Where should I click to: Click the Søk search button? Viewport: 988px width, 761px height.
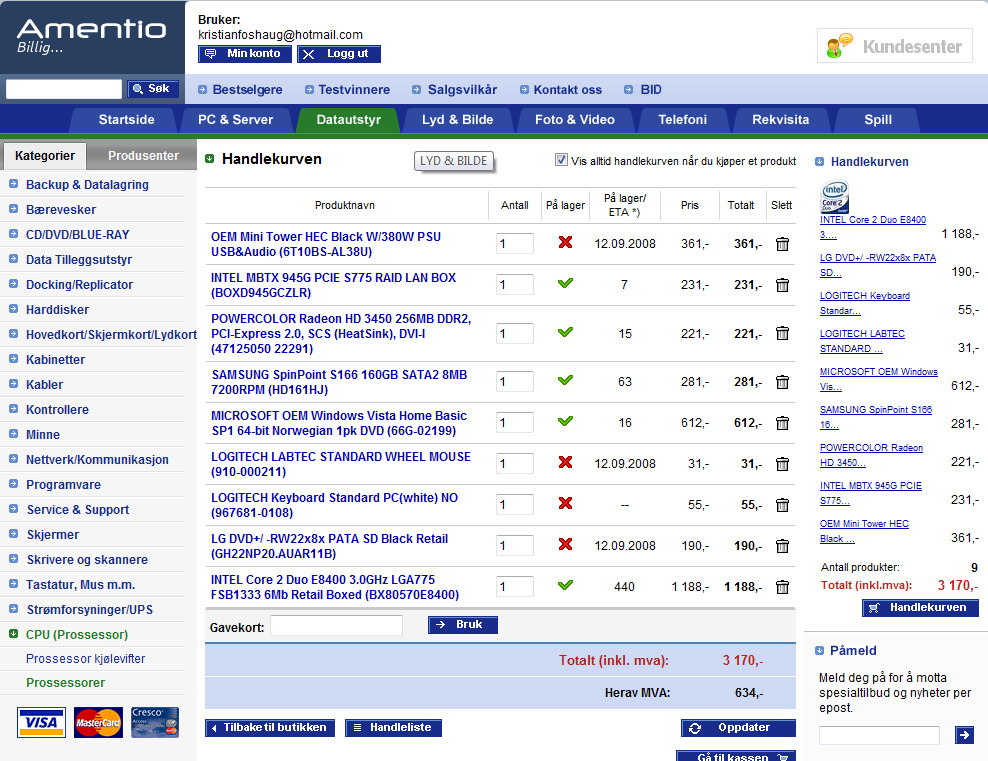pyautogui.click(x=153, y=89)
